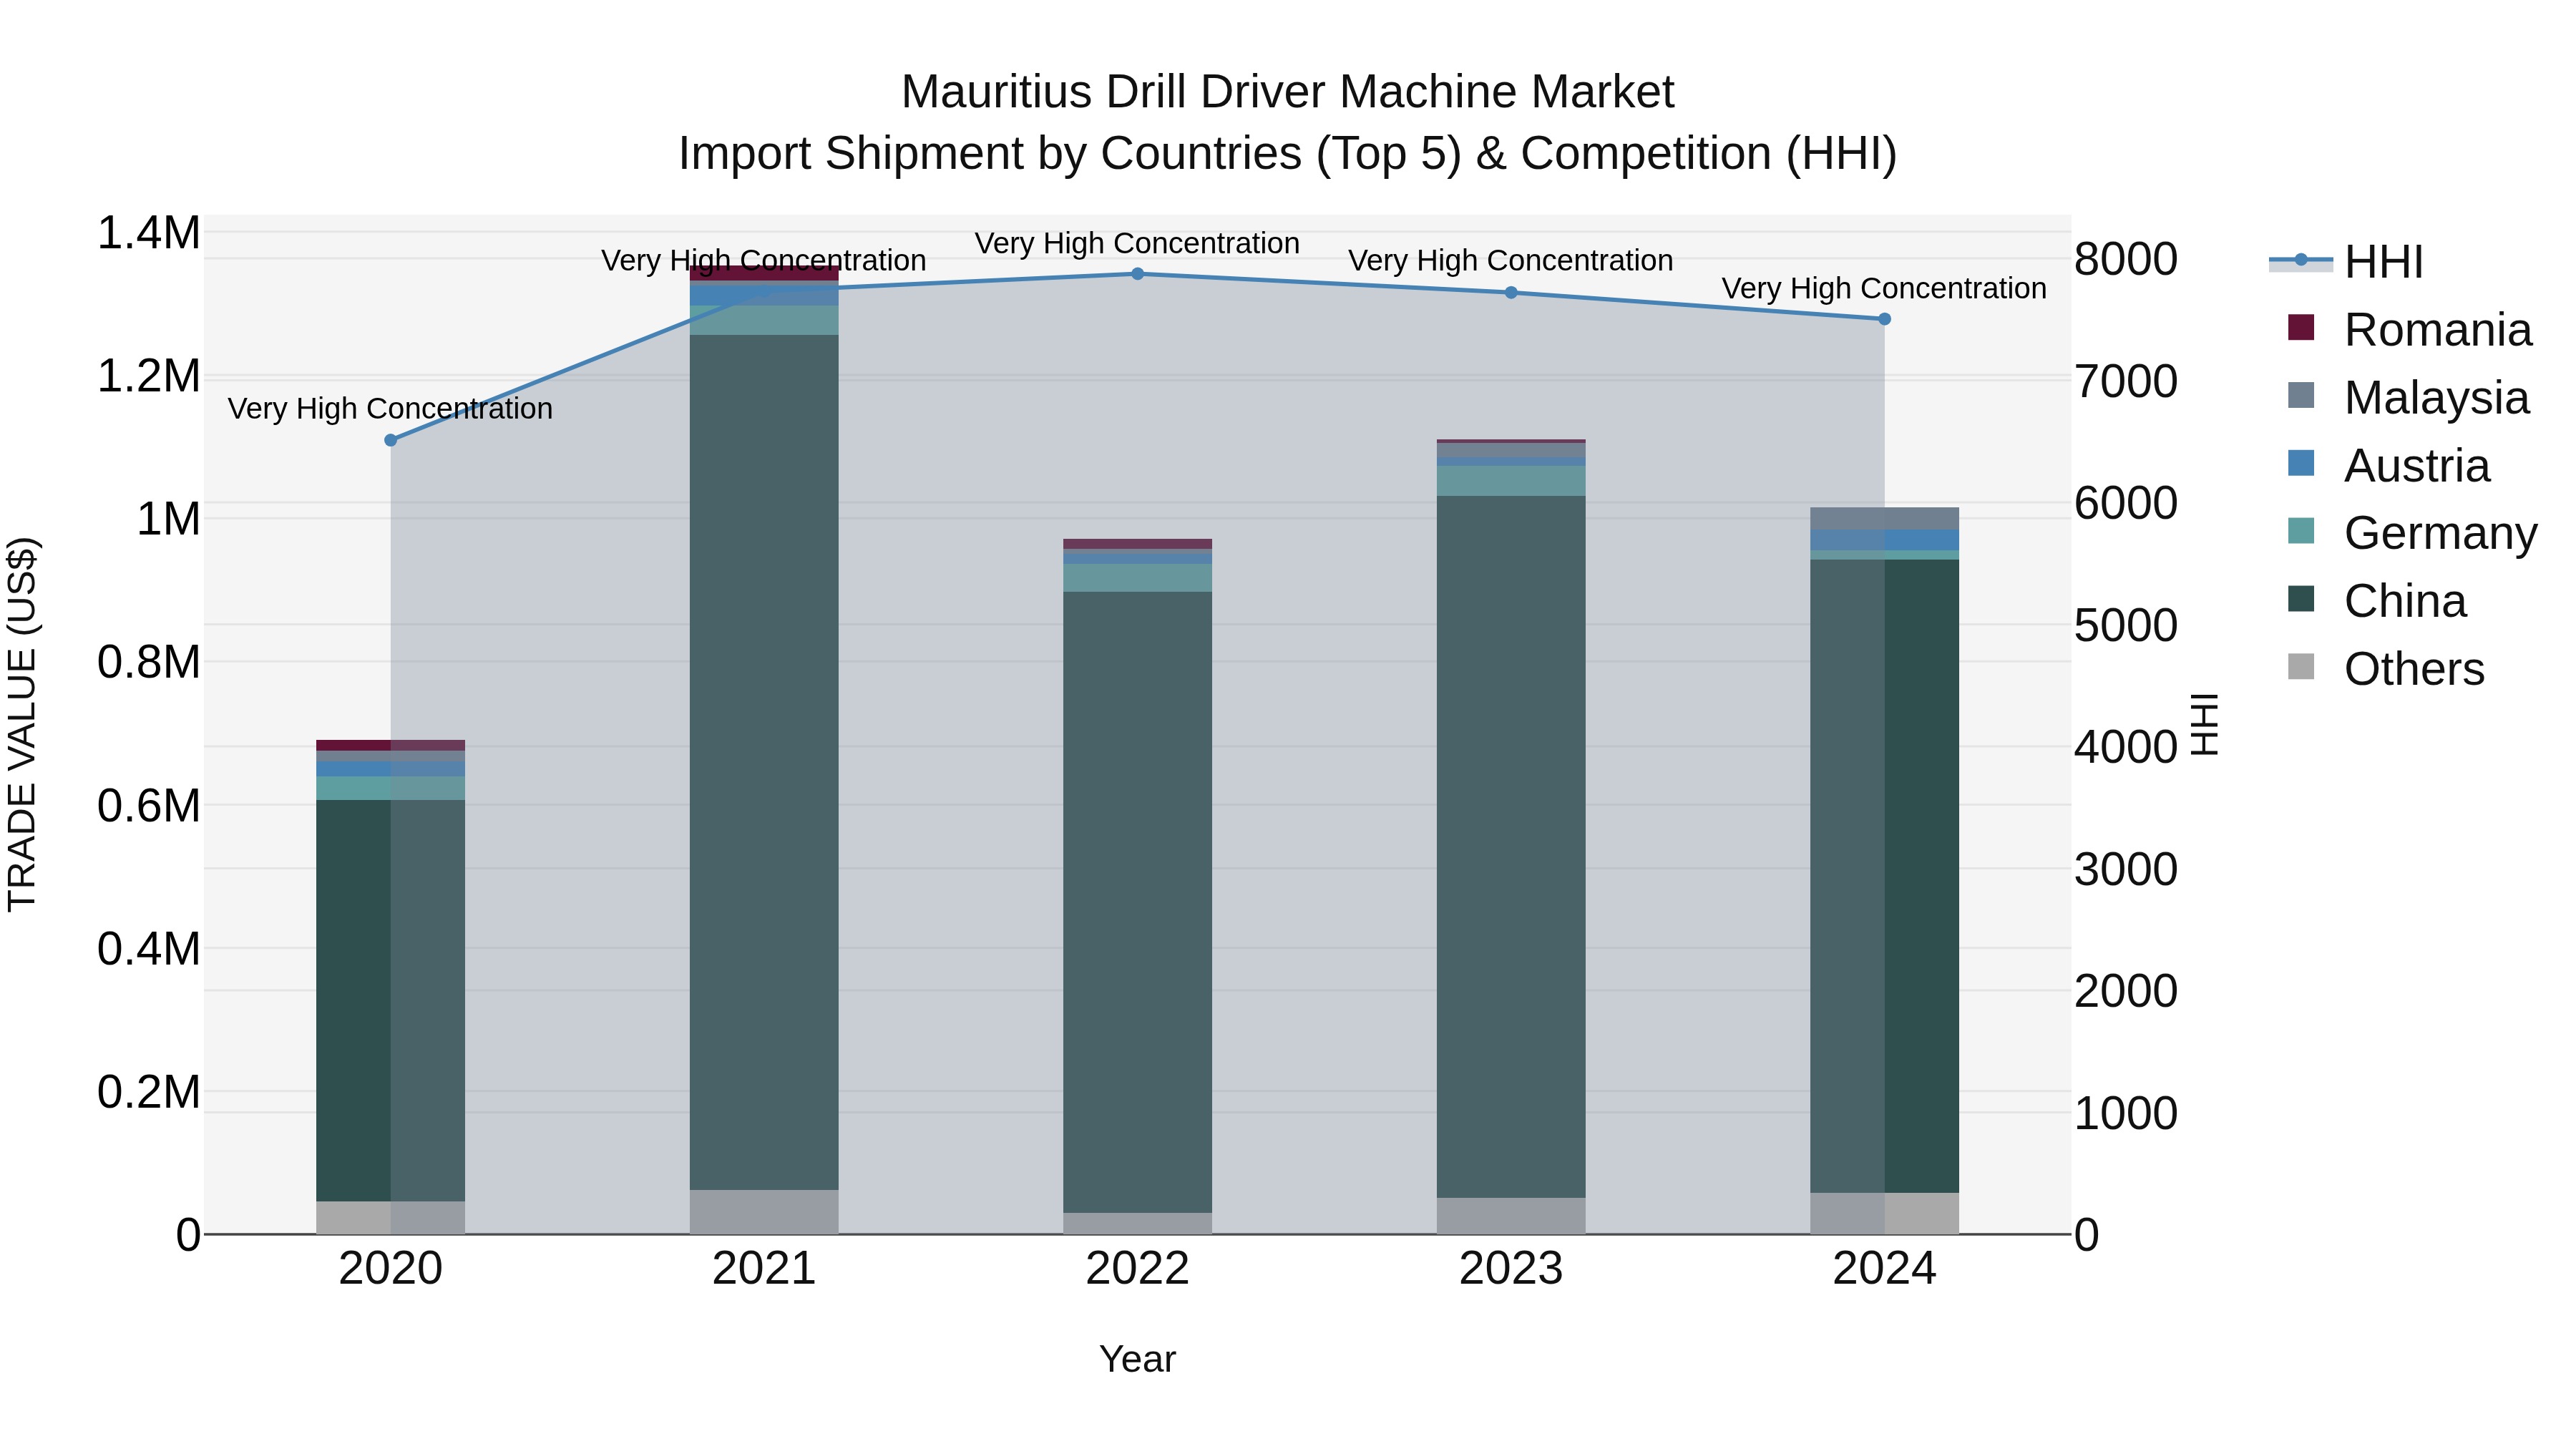Viewport: 2576px width, 1449px height.
Task: Select the 2022 HHI data point
Action: click(x=1138, y=274)
